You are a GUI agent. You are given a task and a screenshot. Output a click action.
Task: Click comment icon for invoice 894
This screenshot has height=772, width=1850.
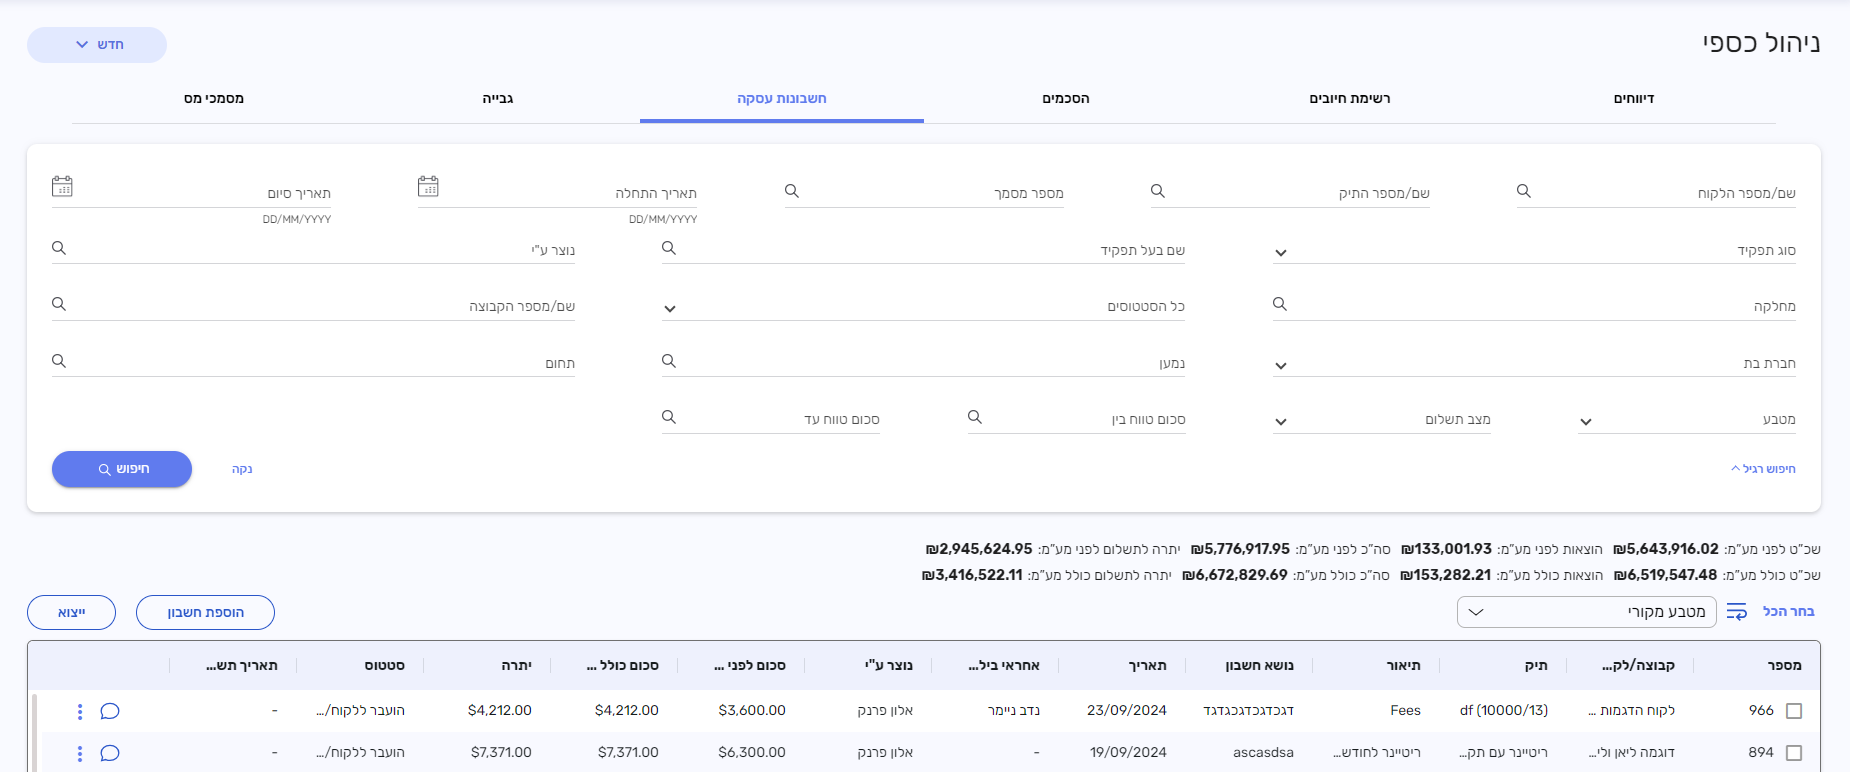110,753
